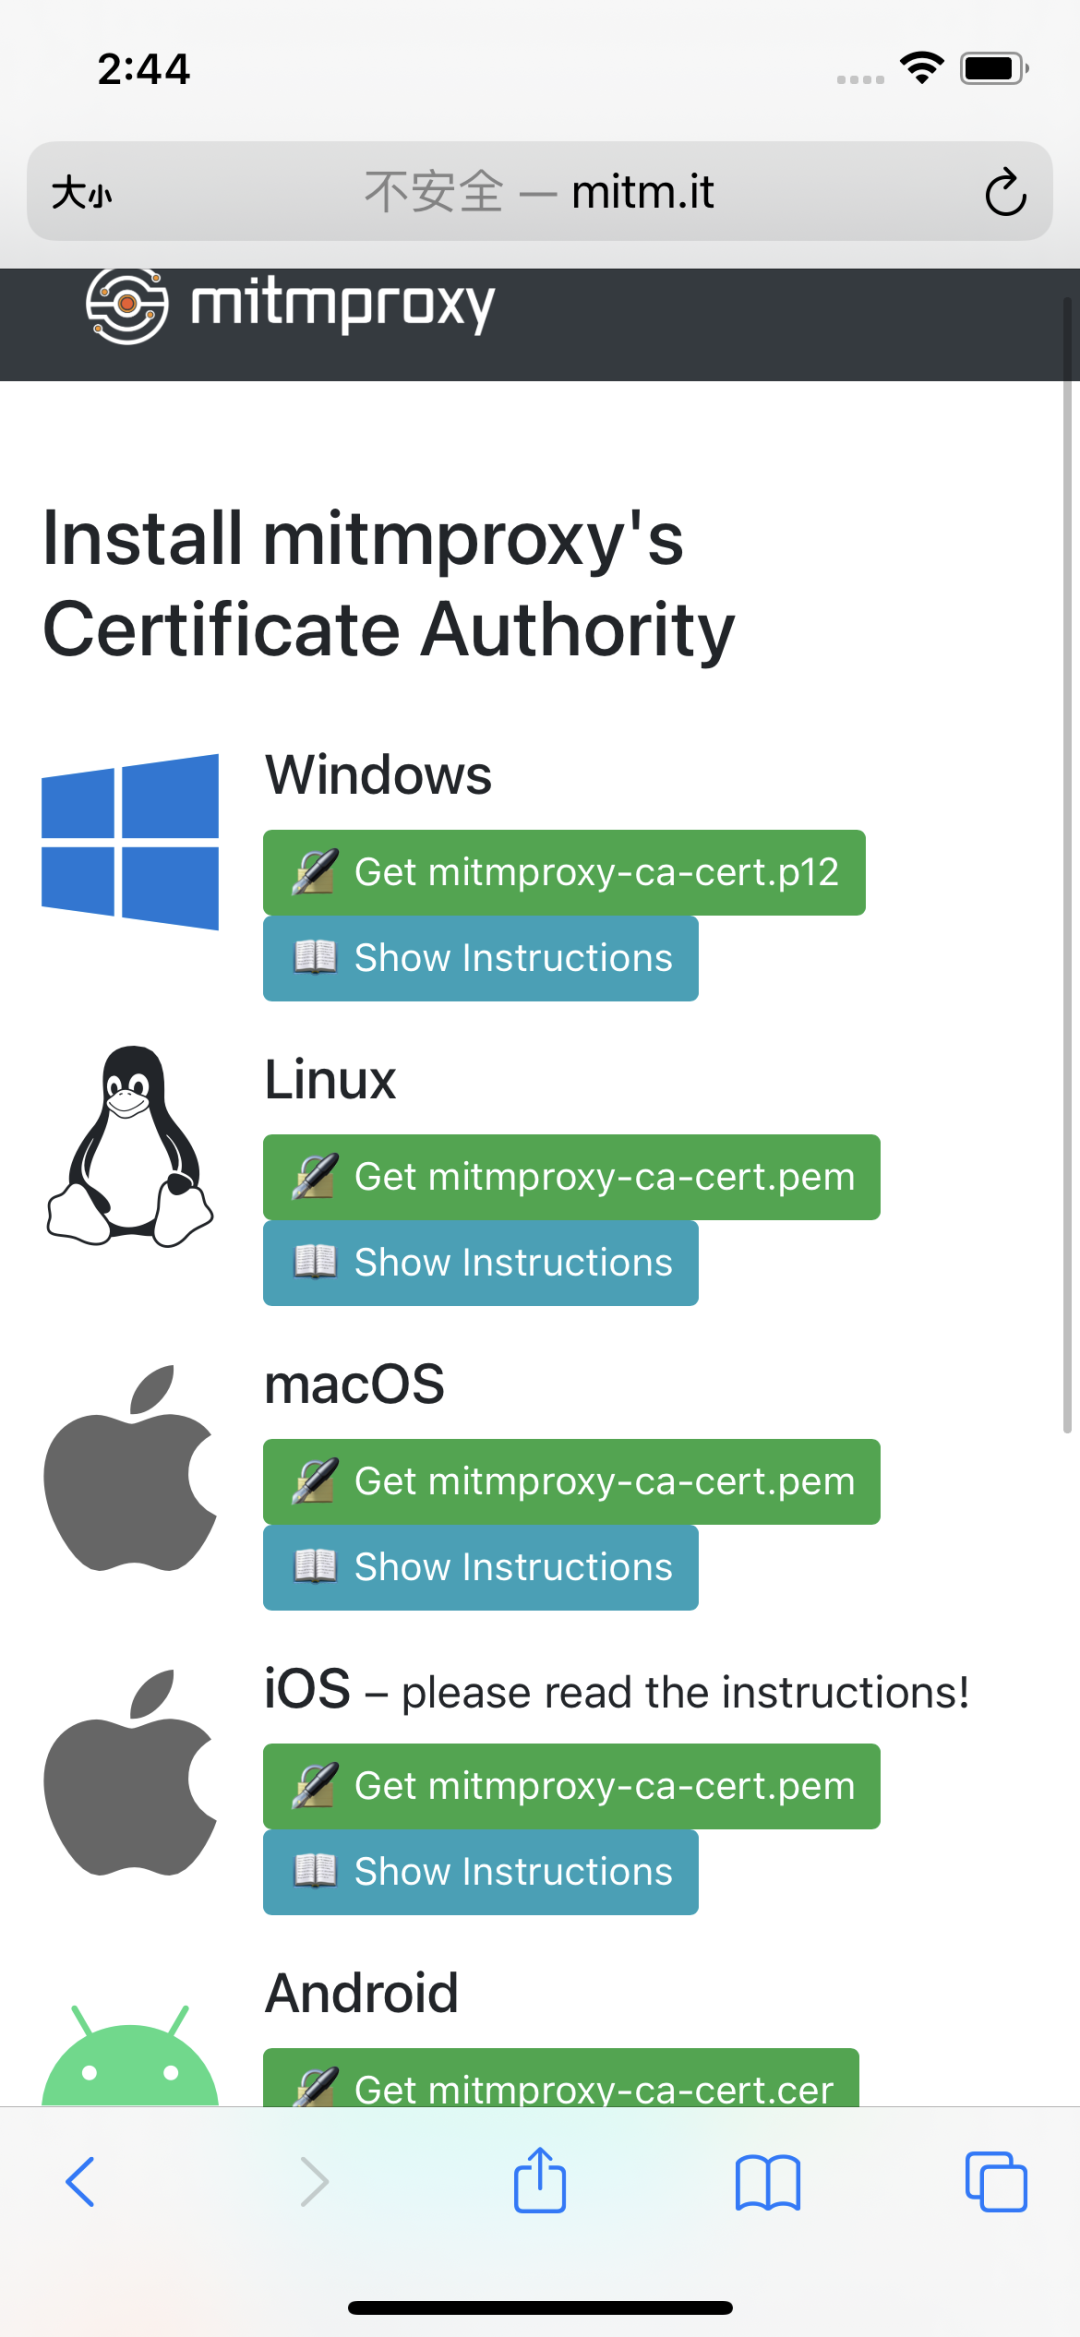Click the Android section heading
The height and width of the screenshot is (2337, 1080).
coord(361,1993)
